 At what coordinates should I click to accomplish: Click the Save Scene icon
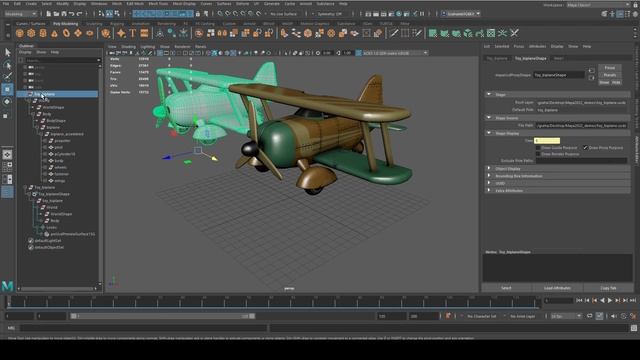(64, 14)
